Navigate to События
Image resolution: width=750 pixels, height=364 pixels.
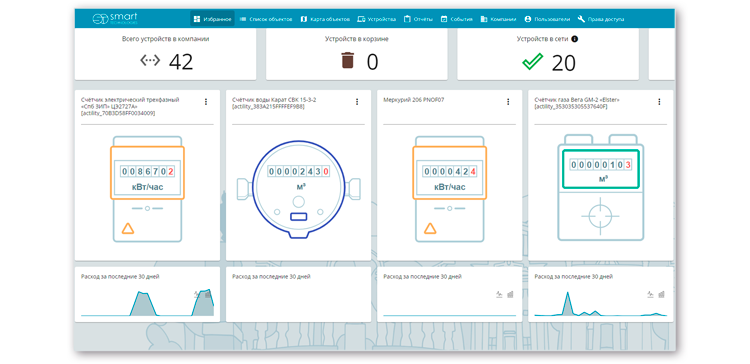point(456,19)
